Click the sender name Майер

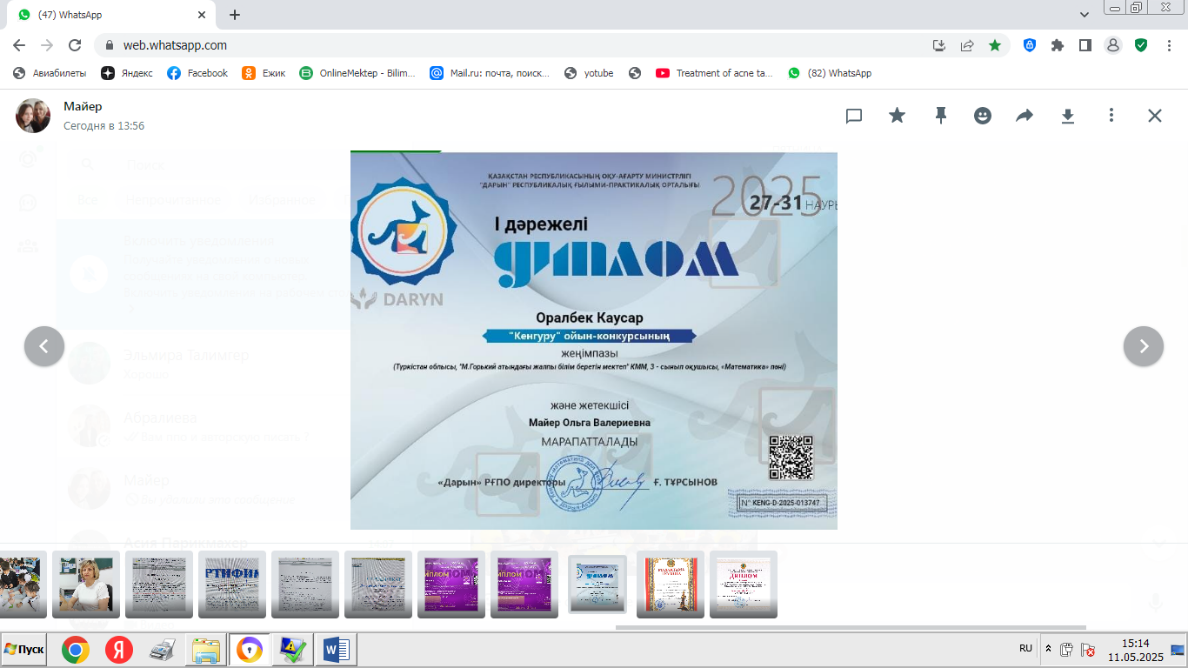[x=83, y=107]
